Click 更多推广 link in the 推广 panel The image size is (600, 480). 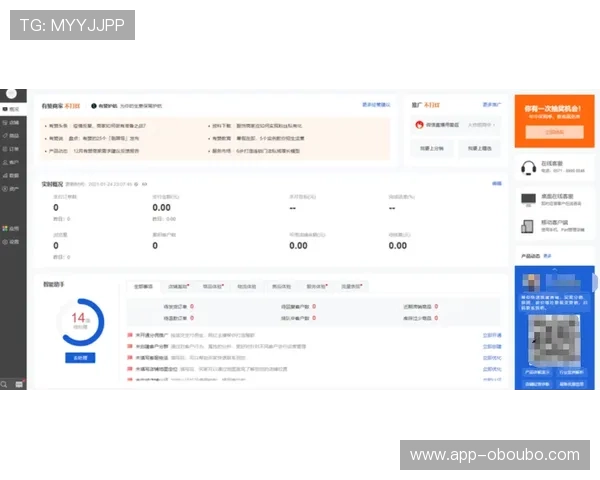click(491, 104)
